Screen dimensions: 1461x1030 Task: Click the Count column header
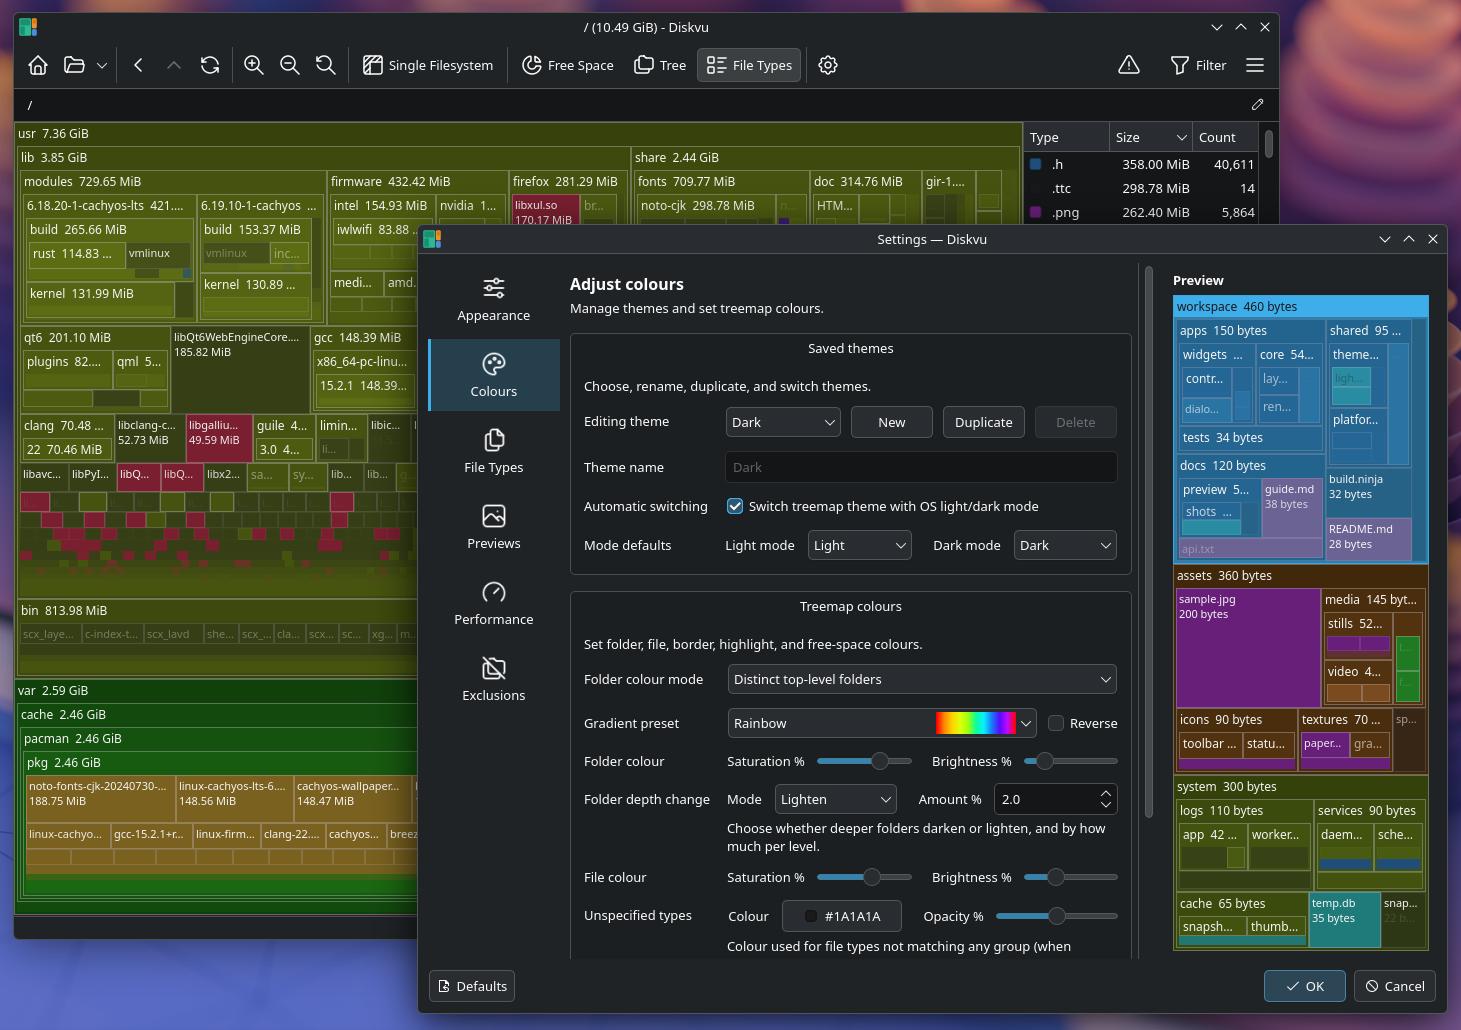[x=1226, y=137]
